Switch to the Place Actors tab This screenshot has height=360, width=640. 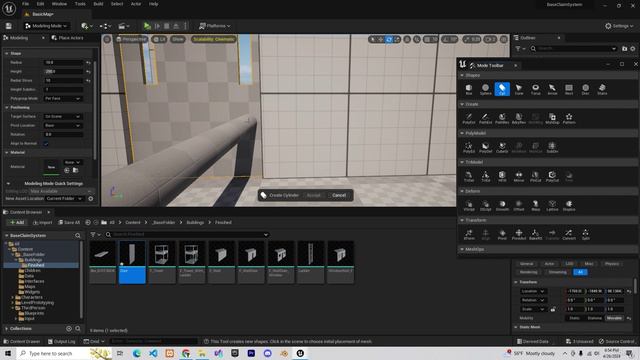point(67,38)
